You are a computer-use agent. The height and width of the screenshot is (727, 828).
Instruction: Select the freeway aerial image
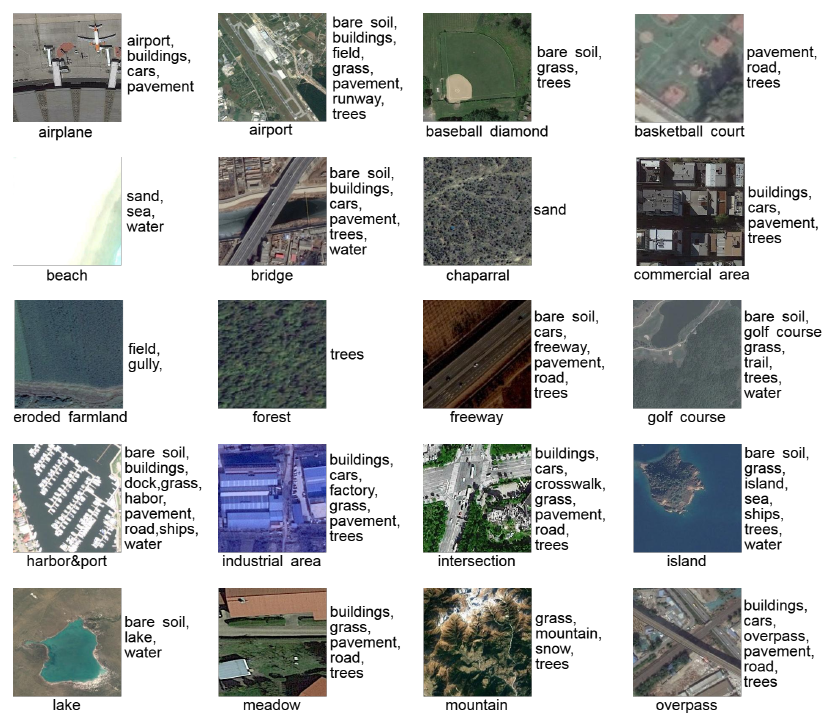click(x=477, y=354)
